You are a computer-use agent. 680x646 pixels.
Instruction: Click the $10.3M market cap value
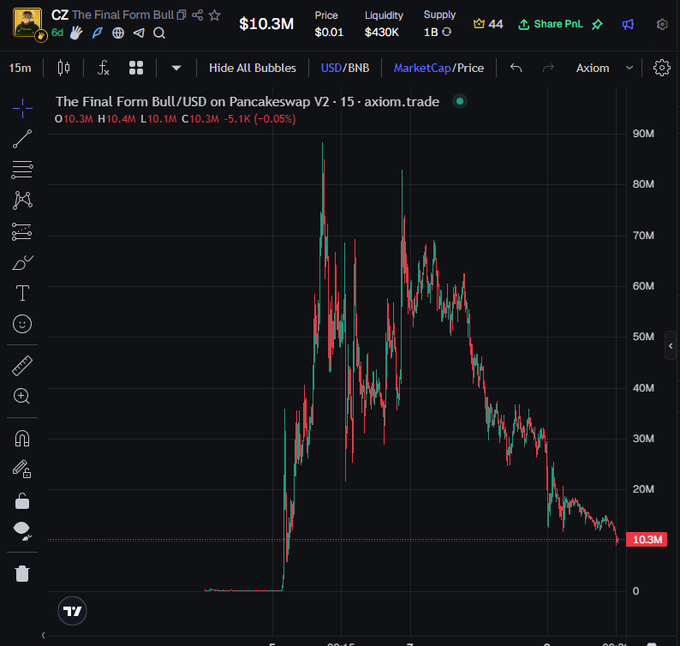click(x=266, y=24)
